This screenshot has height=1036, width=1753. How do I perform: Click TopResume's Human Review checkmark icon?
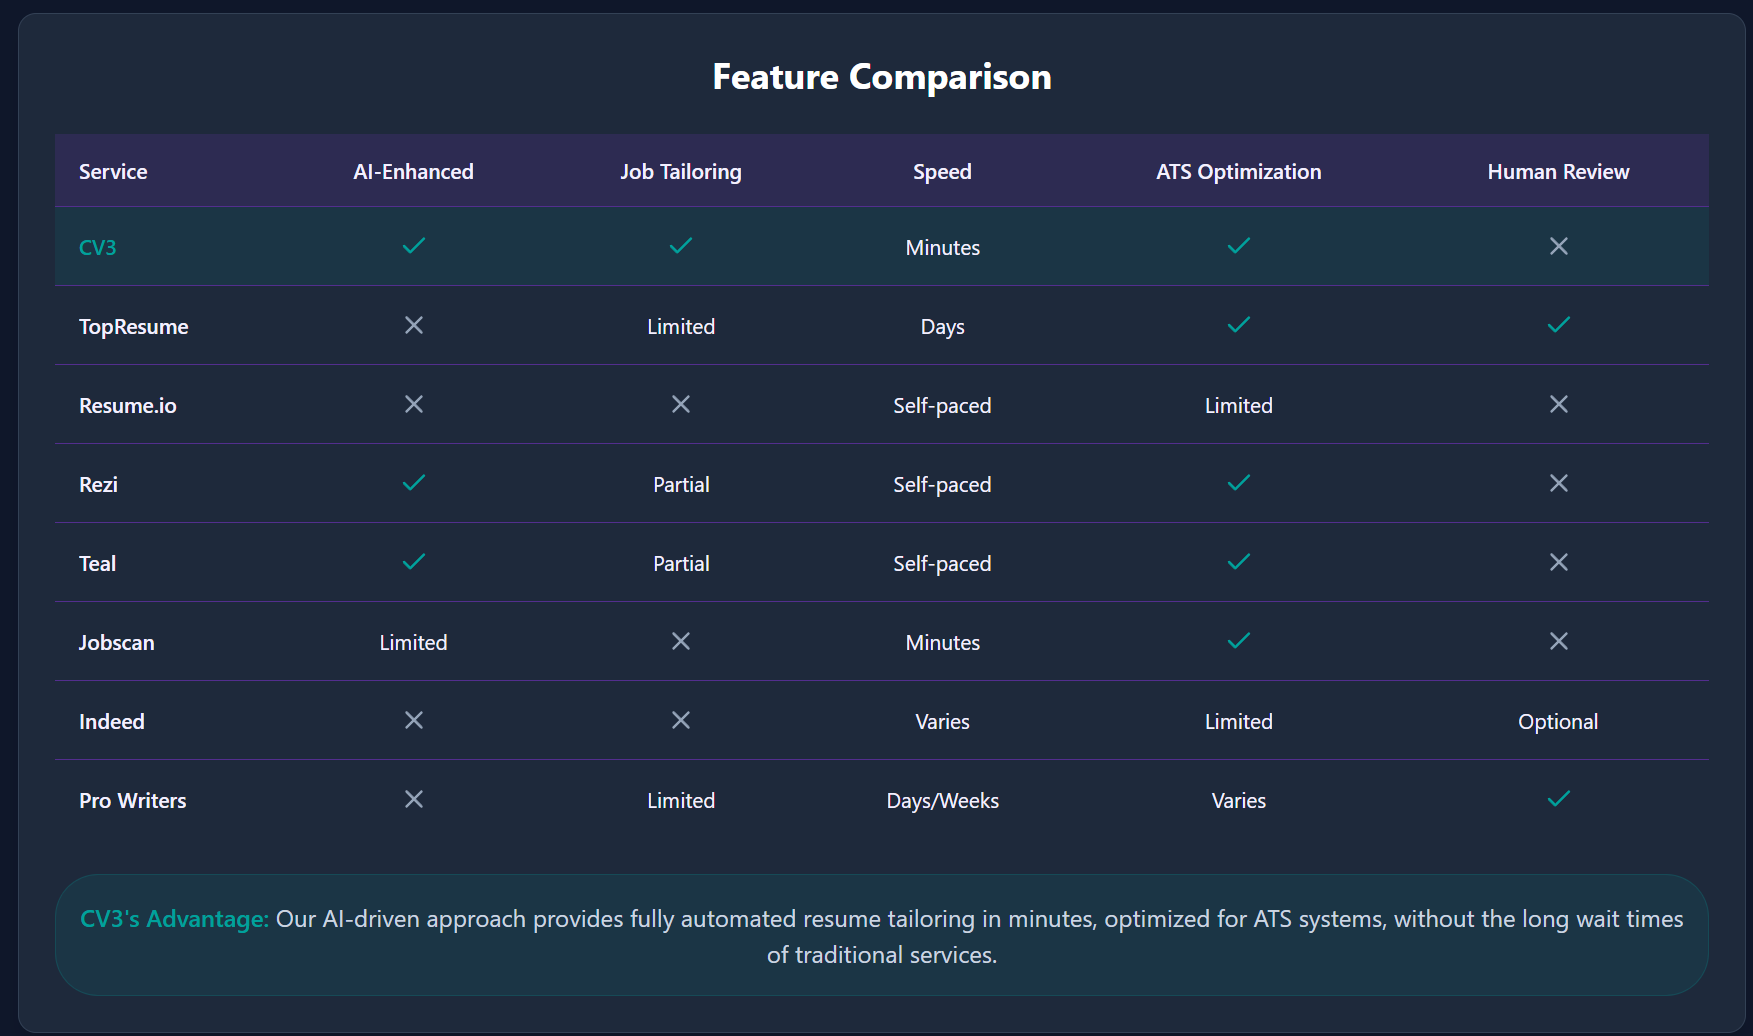click(x=1558, y=325)
